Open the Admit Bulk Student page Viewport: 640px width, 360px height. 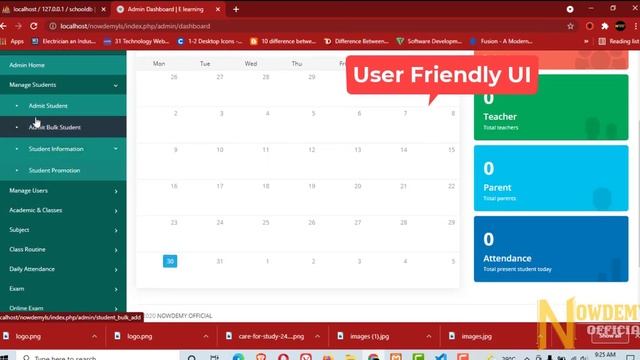tap(63, 127)
